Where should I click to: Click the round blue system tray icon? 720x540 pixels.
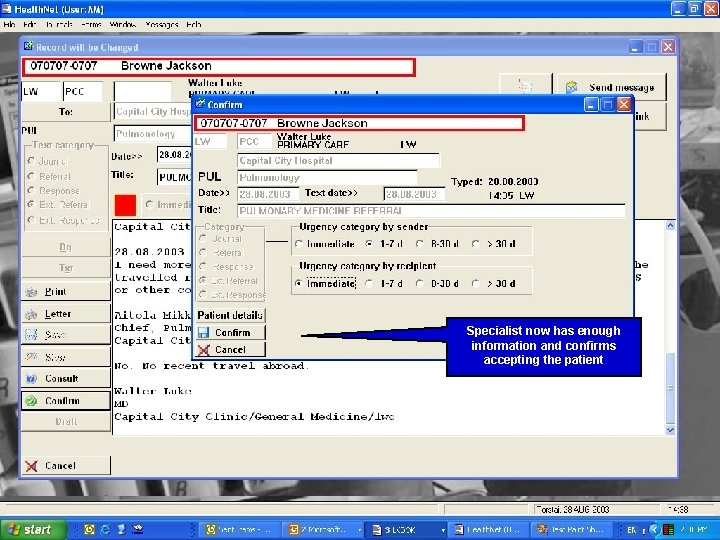point(654,530)
